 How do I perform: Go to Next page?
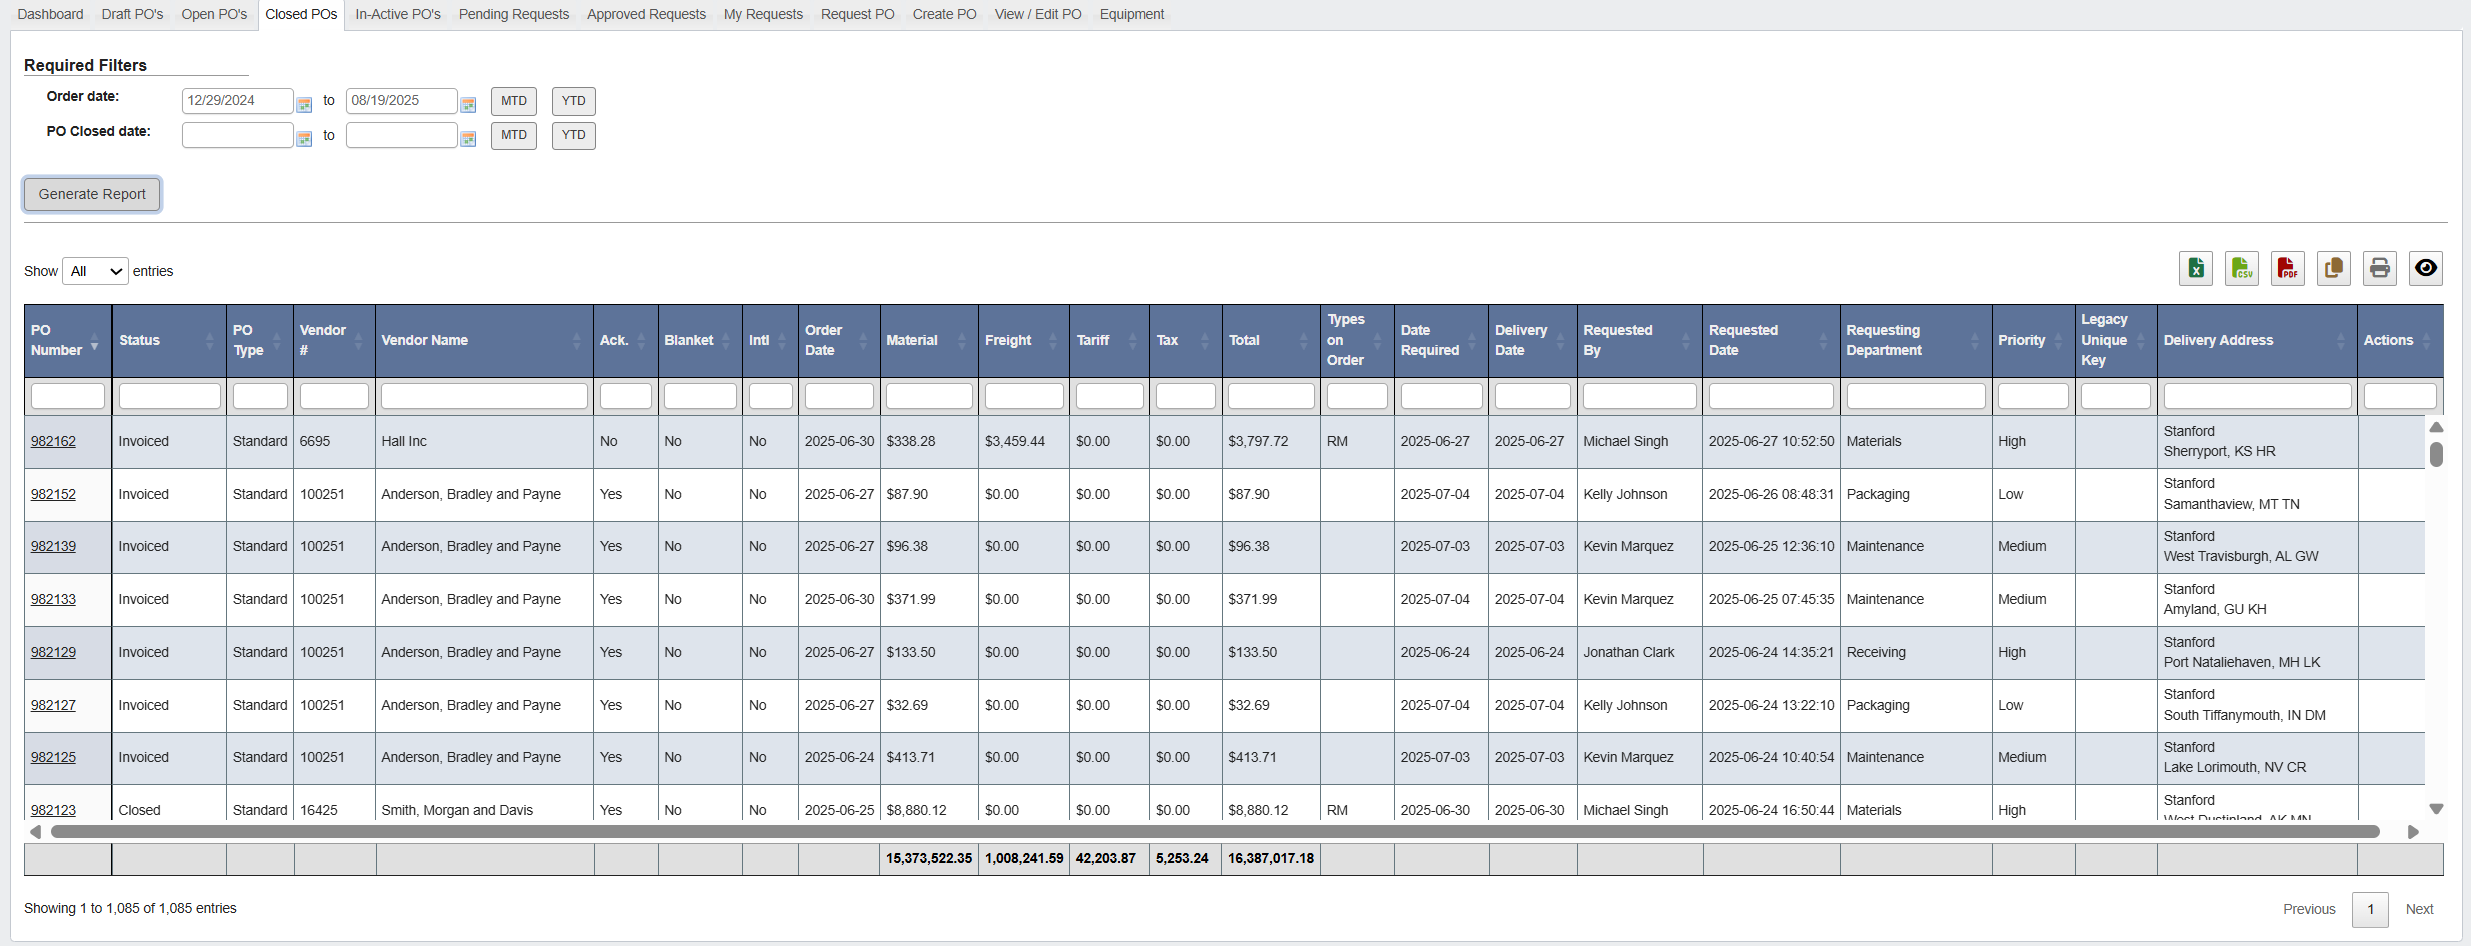pos(2419,909)
